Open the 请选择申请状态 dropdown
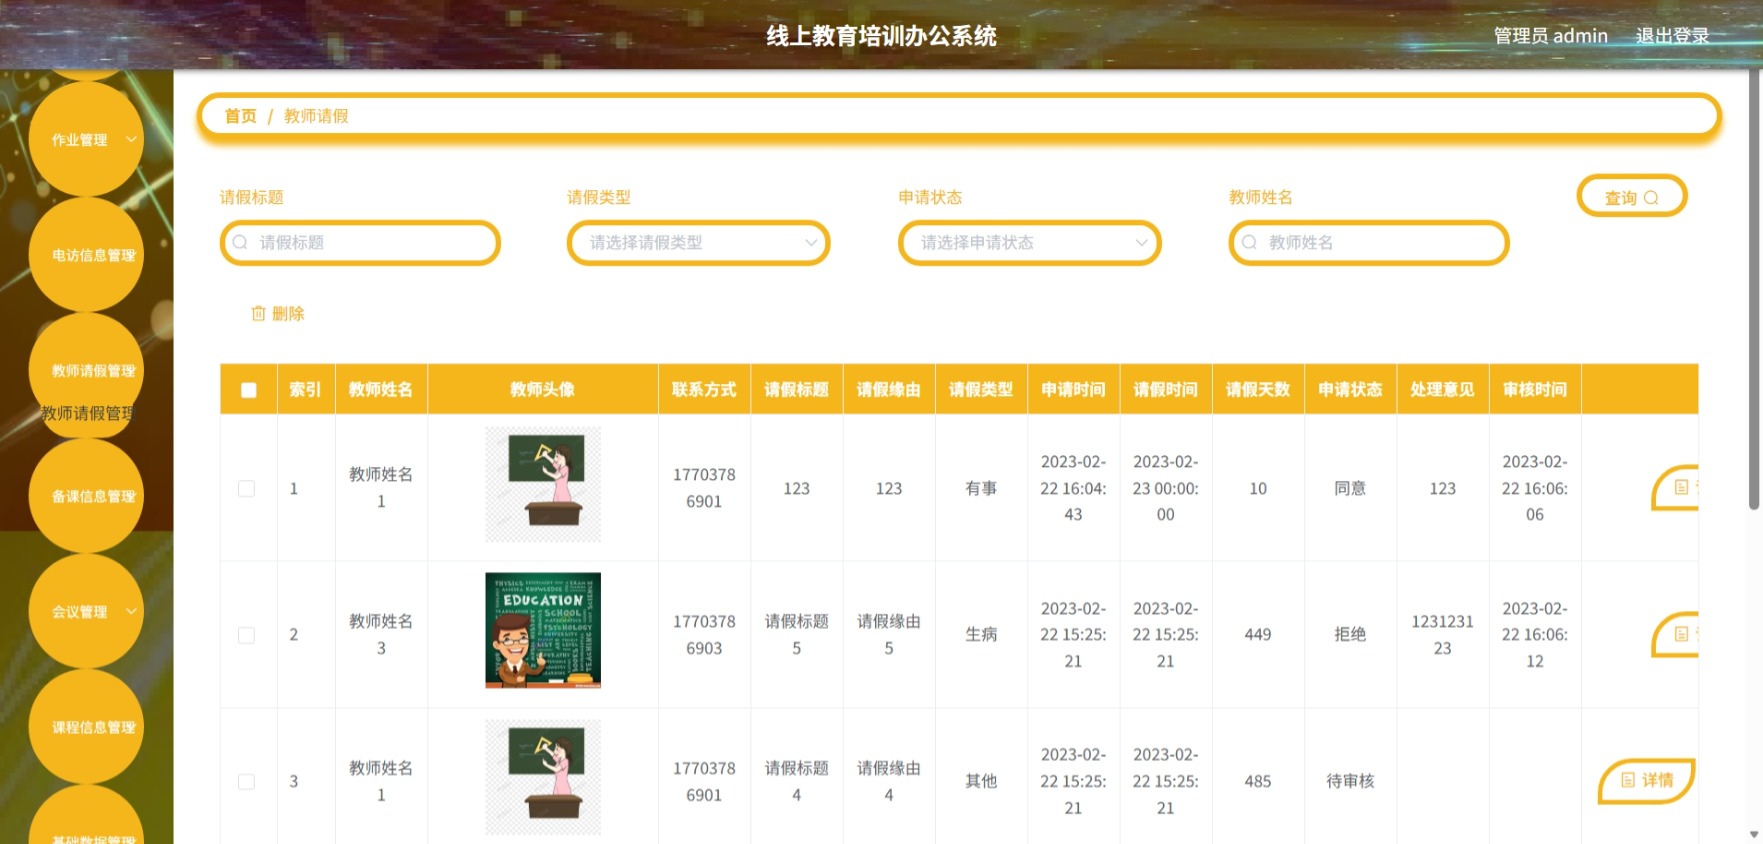This screenshot has width=1763, height=844. coord(1029,243)
